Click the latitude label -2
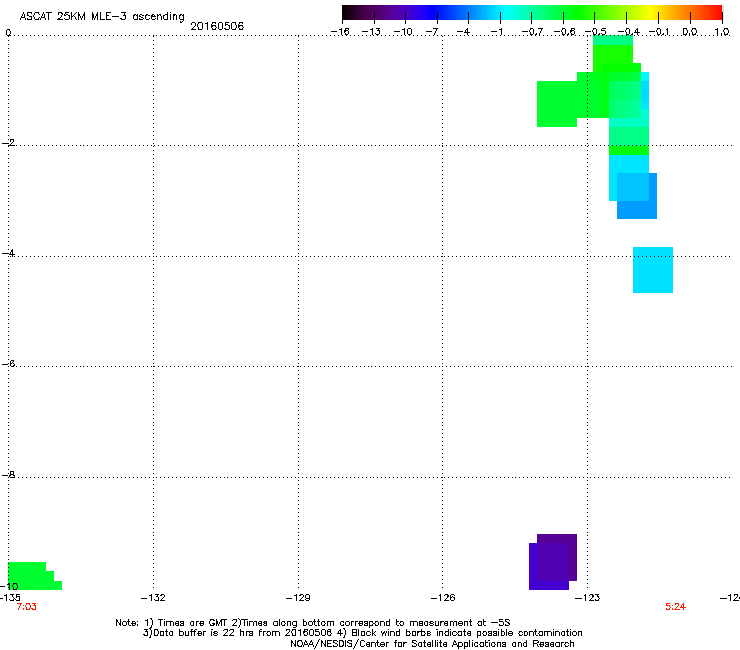 8,143
